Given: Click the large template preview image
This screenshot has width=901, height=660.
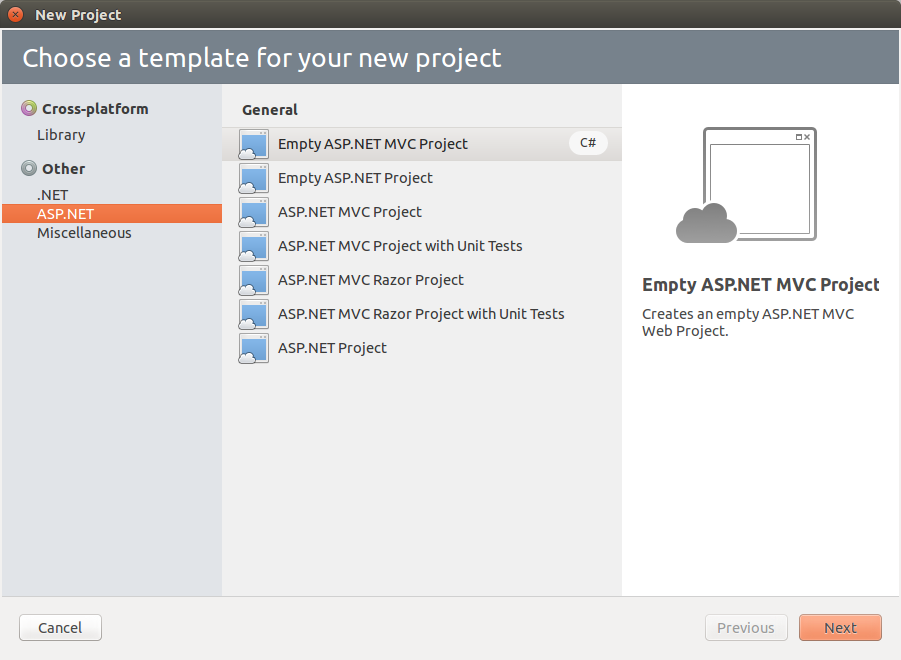Looking at the screenshot, I should pyautogui.click(x=747, y=185).
